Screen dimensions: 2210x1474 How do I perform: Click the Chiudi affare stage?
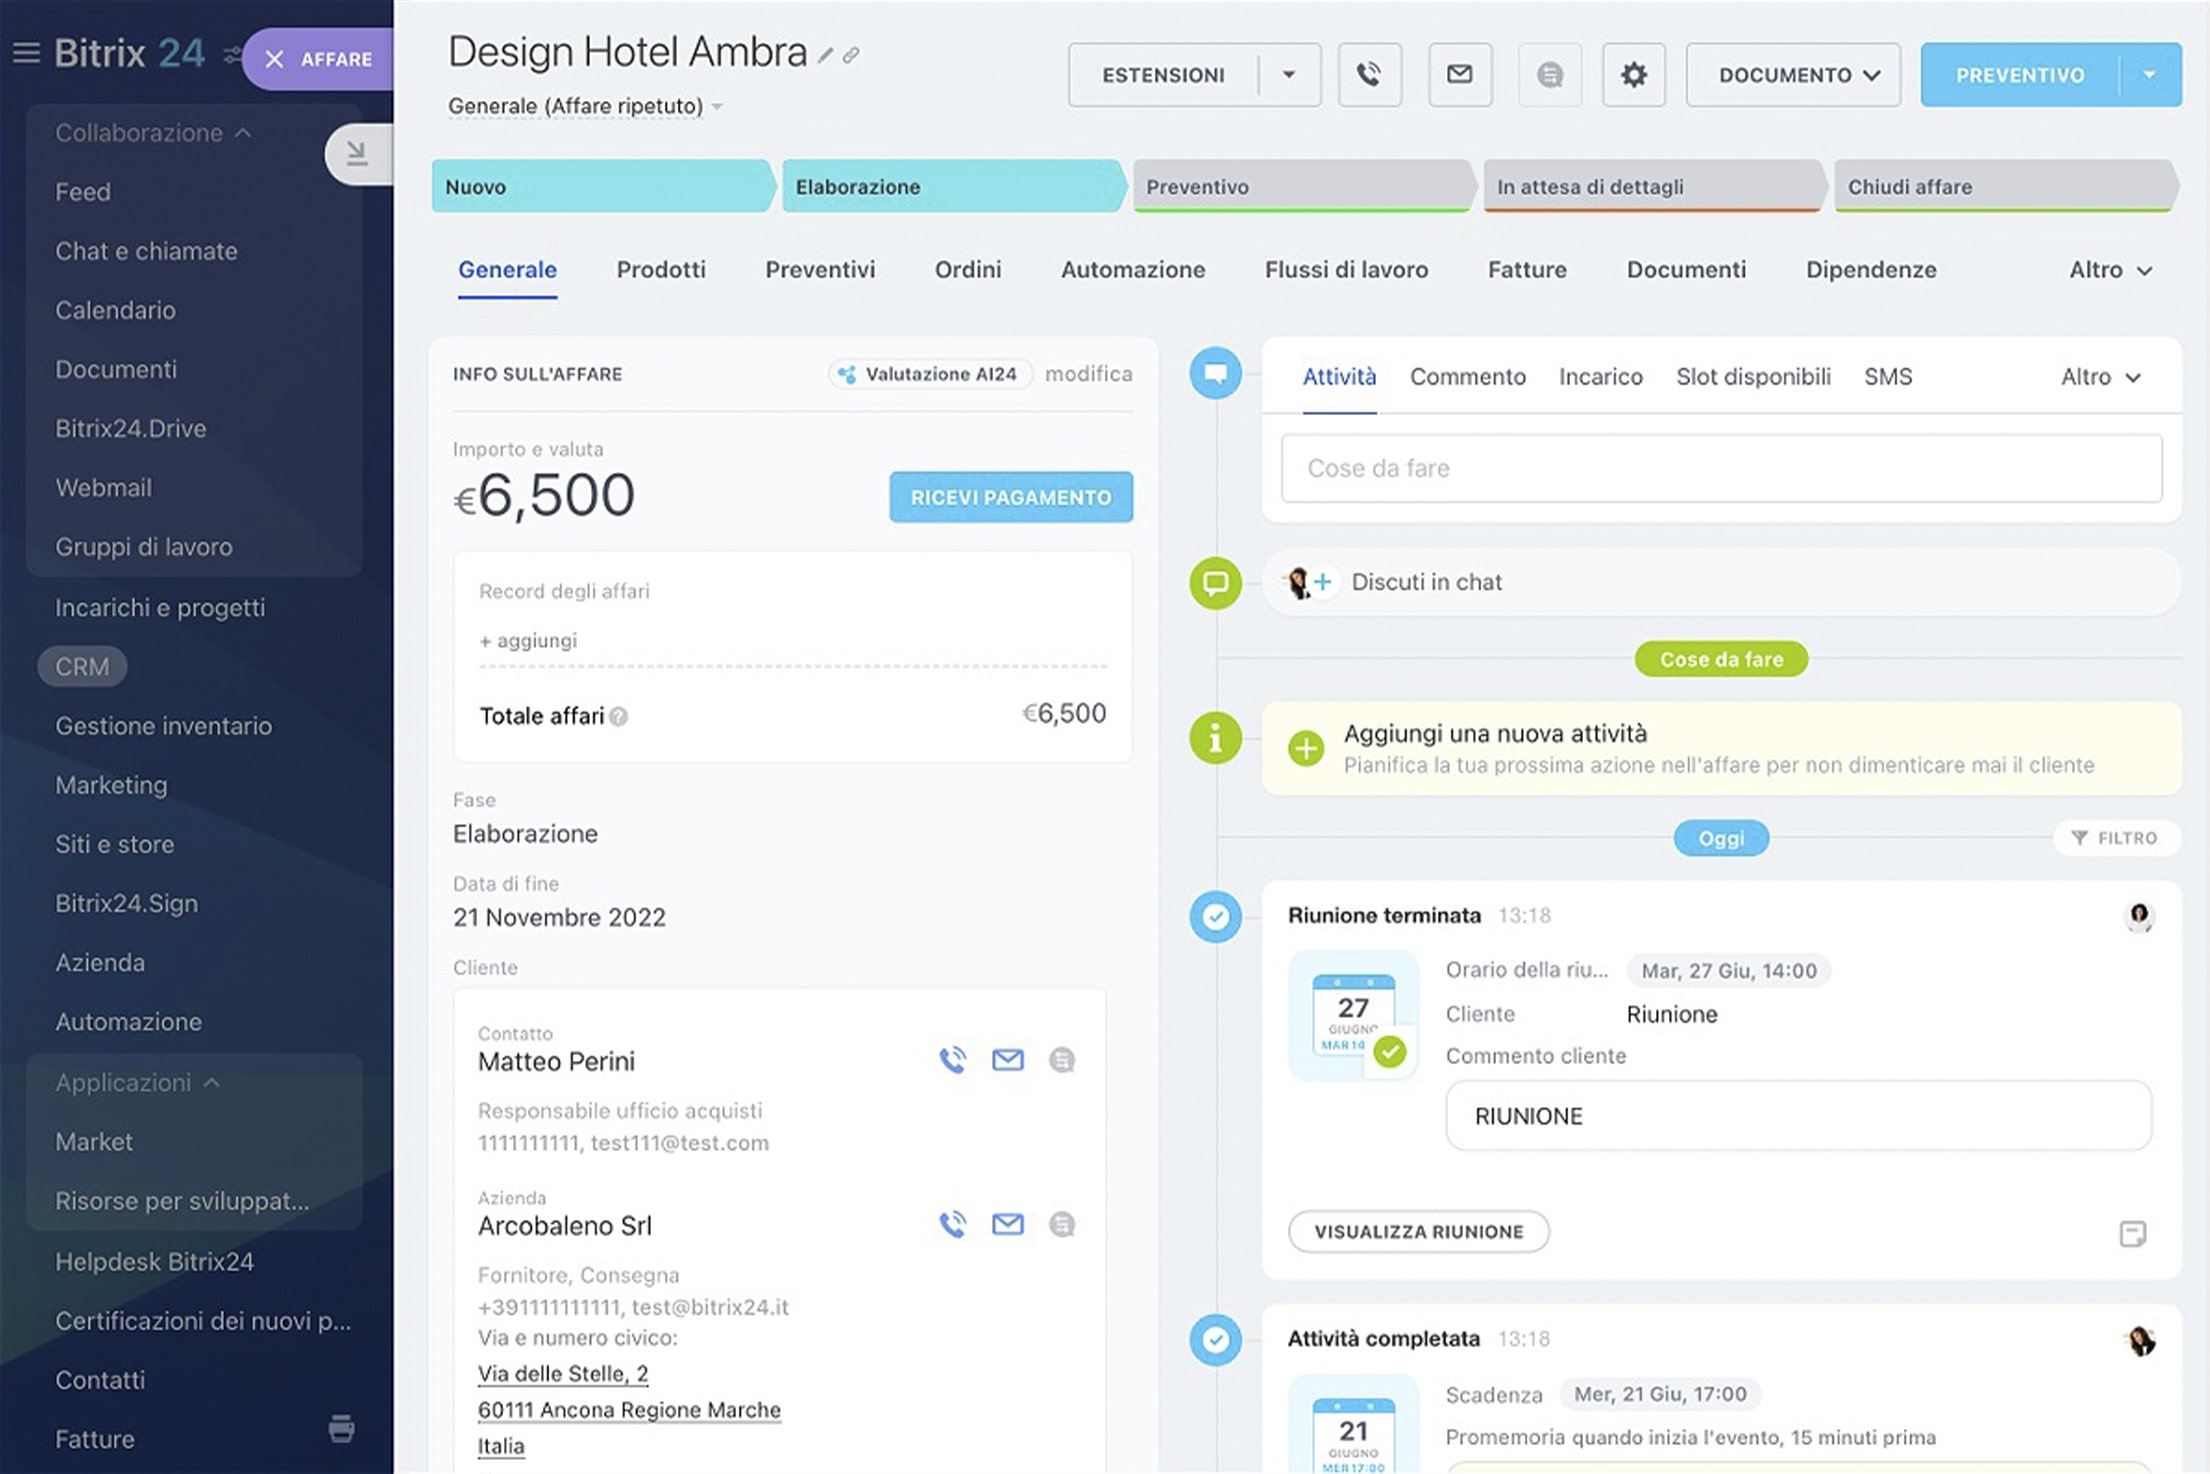2005,187
